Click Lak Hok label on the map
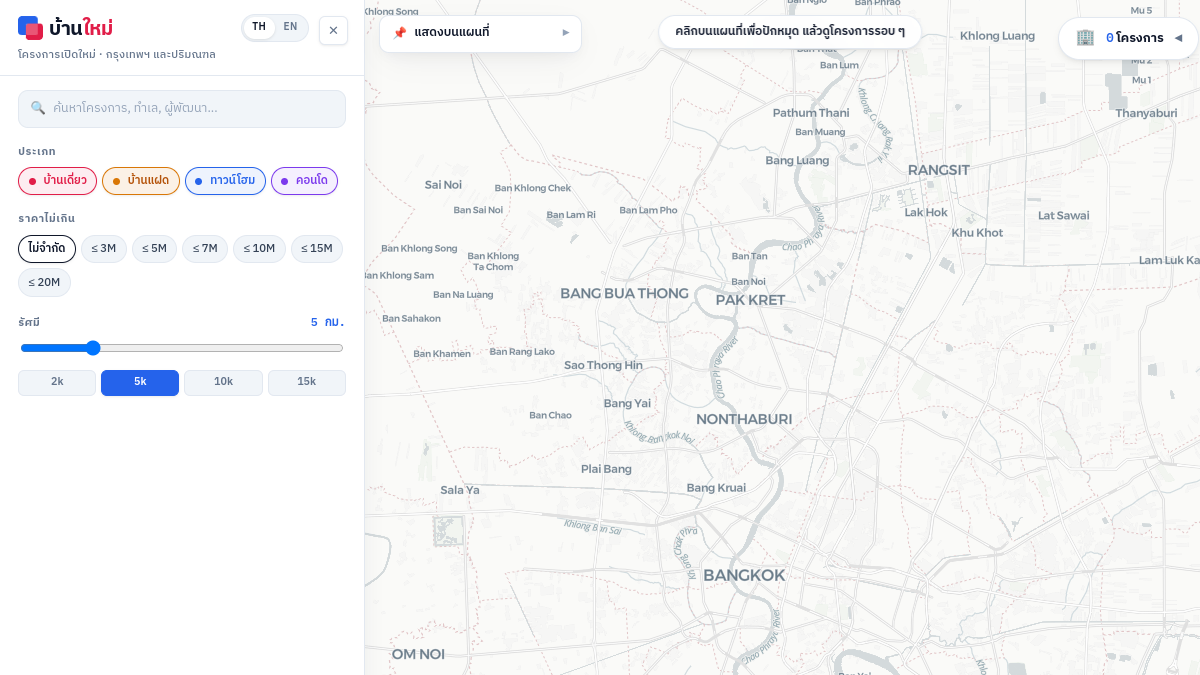 (926, 212)
